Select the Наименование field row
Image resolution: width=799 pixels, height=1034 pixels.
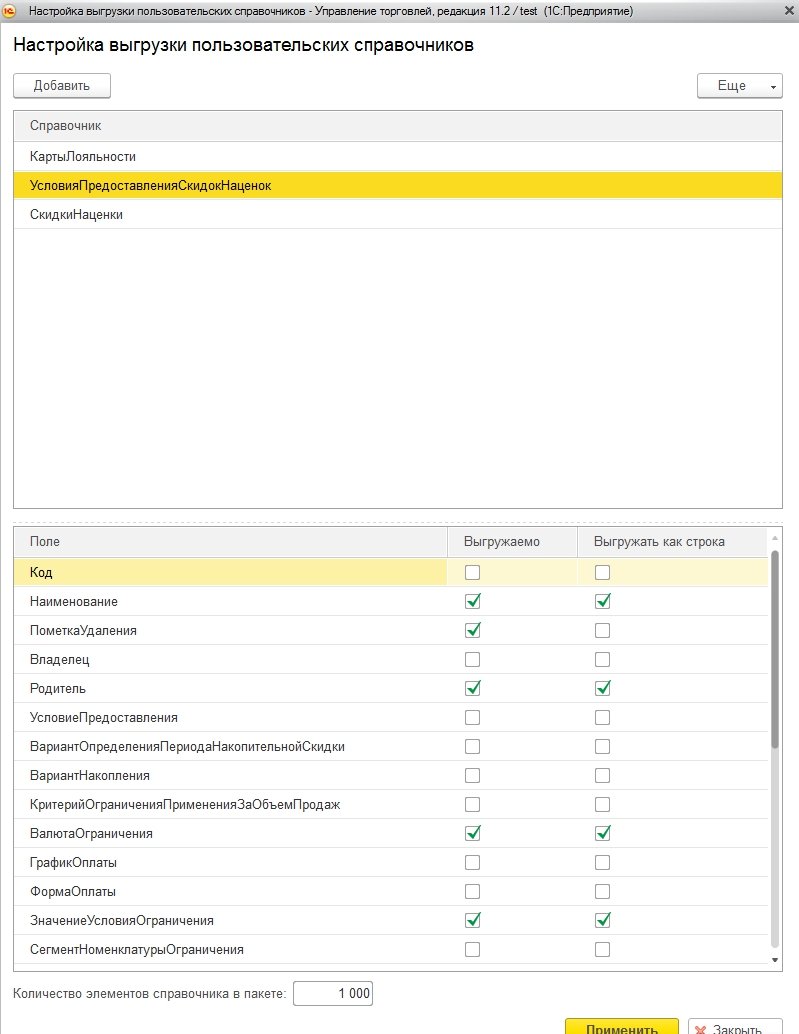click(391, 601)
